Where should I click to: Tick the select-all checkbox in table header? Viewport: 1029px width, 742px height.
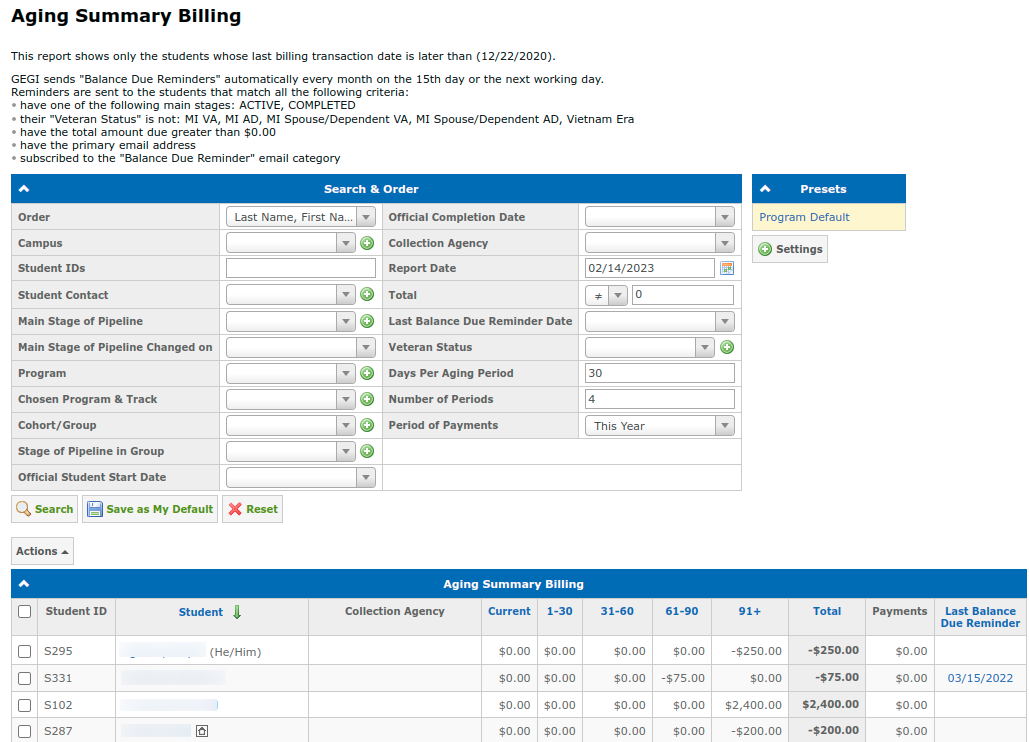[24, 611]
